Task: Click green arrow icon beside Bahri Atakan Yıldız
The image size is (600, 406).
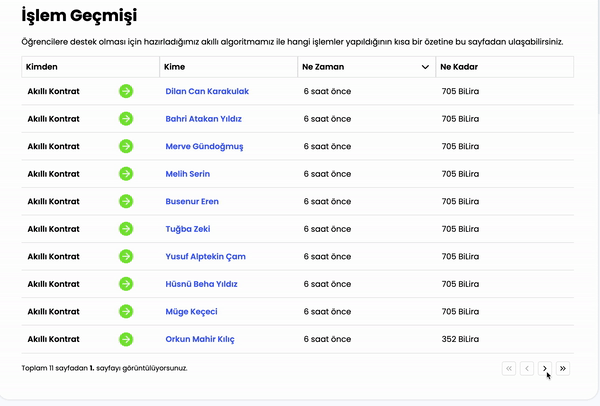Action: [x=126, y=119]
